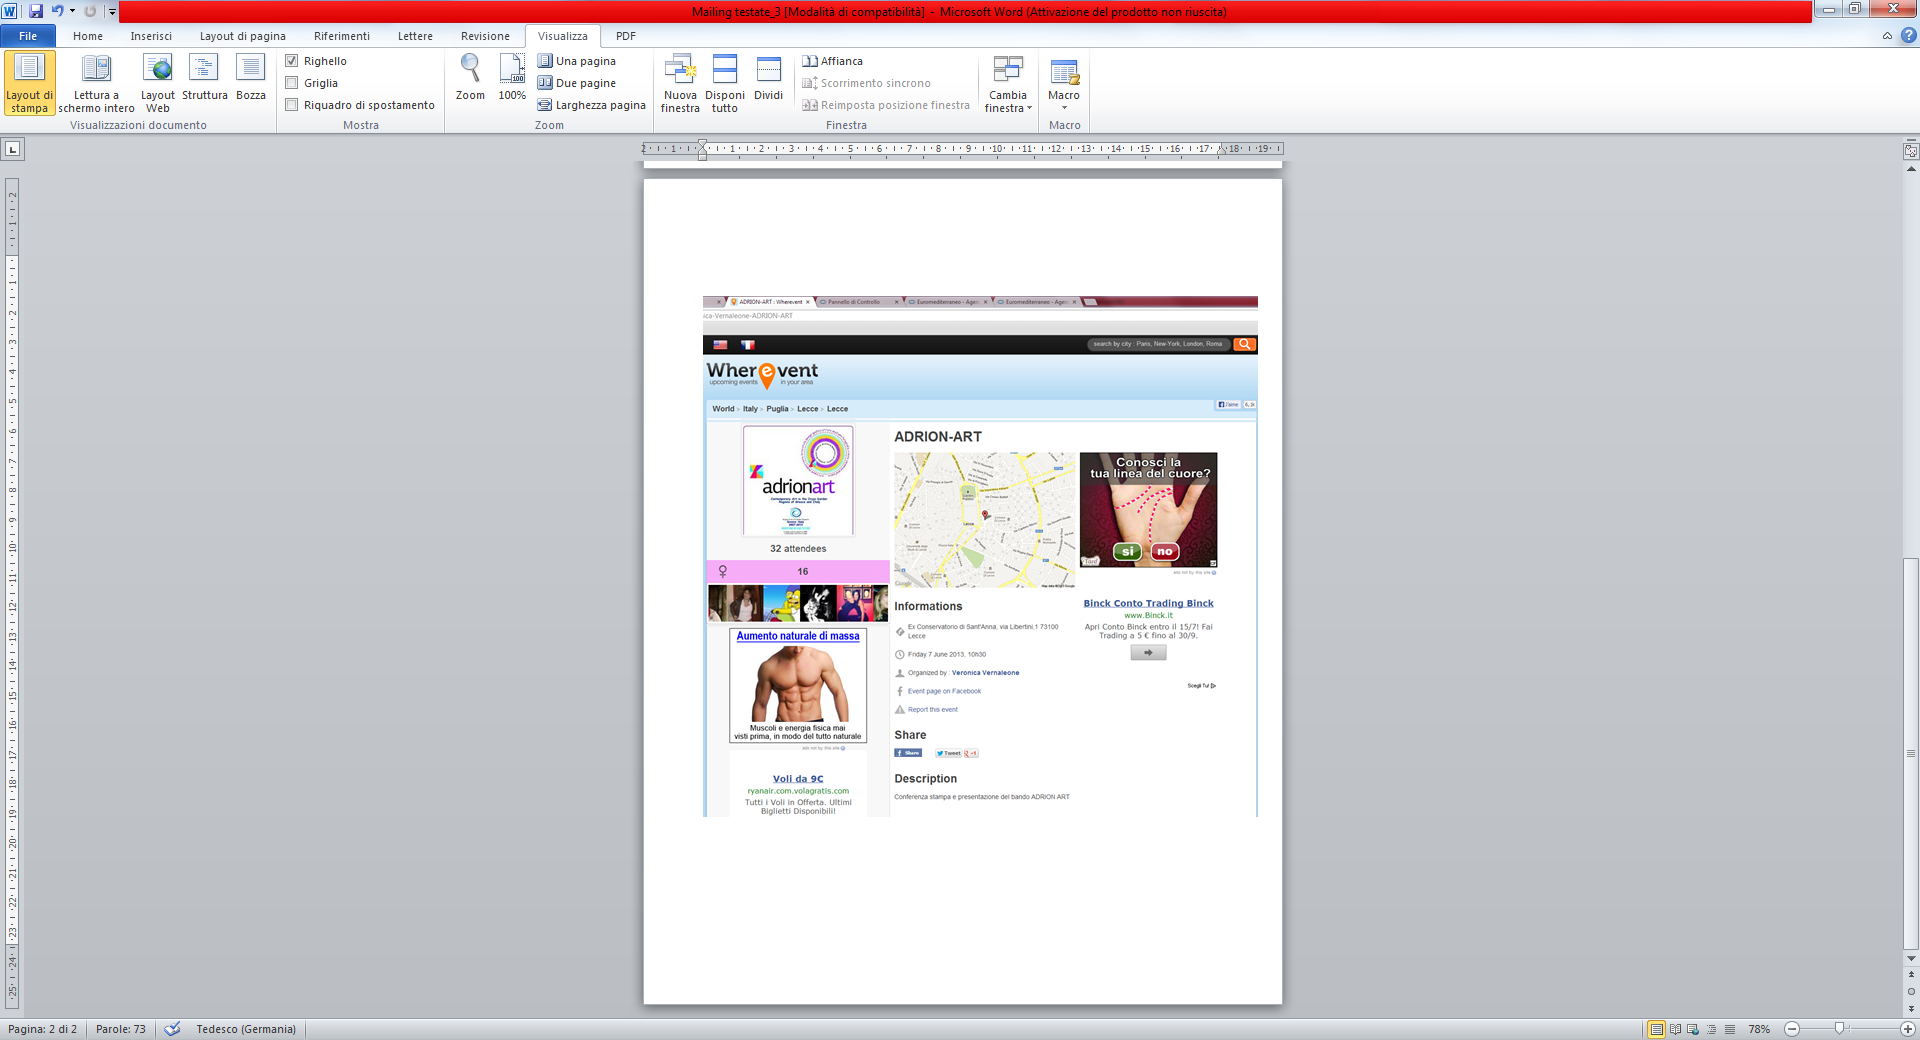The height and width of the screenshot is (1040, 1920).
Task: Select outline view status bar icon
Action: tap(1711, 1029)
